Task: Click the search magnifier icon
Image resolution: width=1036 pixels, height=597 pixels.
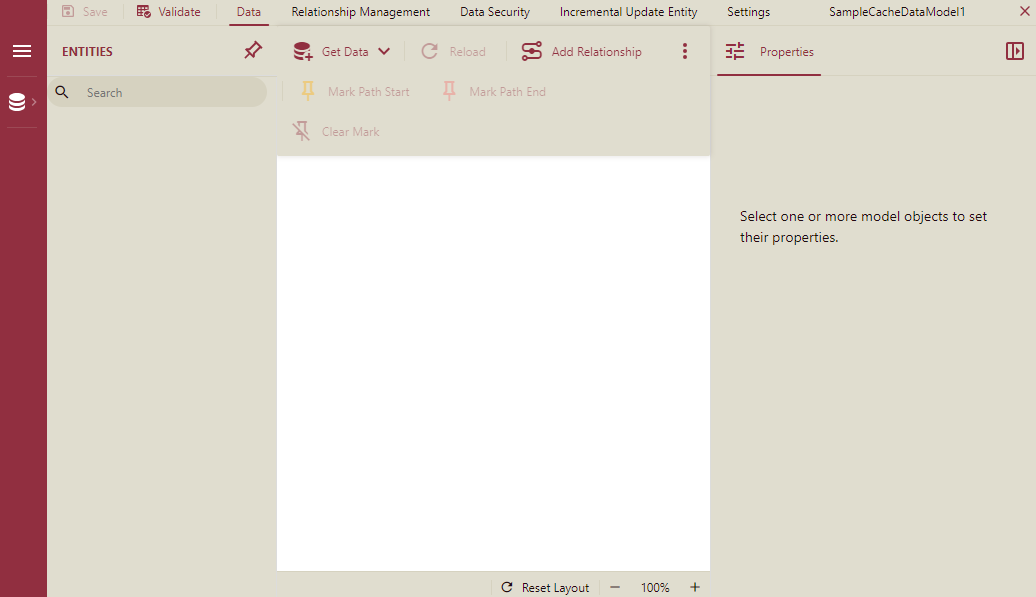Action: tap(62, 92)
